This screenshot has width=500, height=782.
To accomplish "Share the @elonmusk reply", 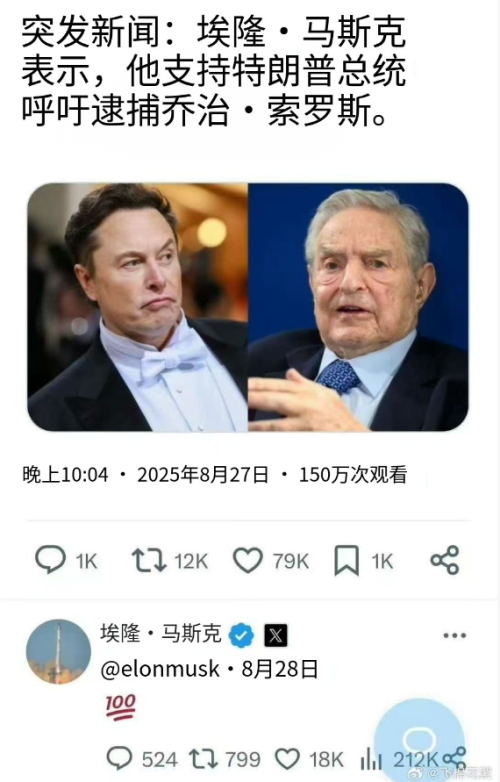I will 454,759.
